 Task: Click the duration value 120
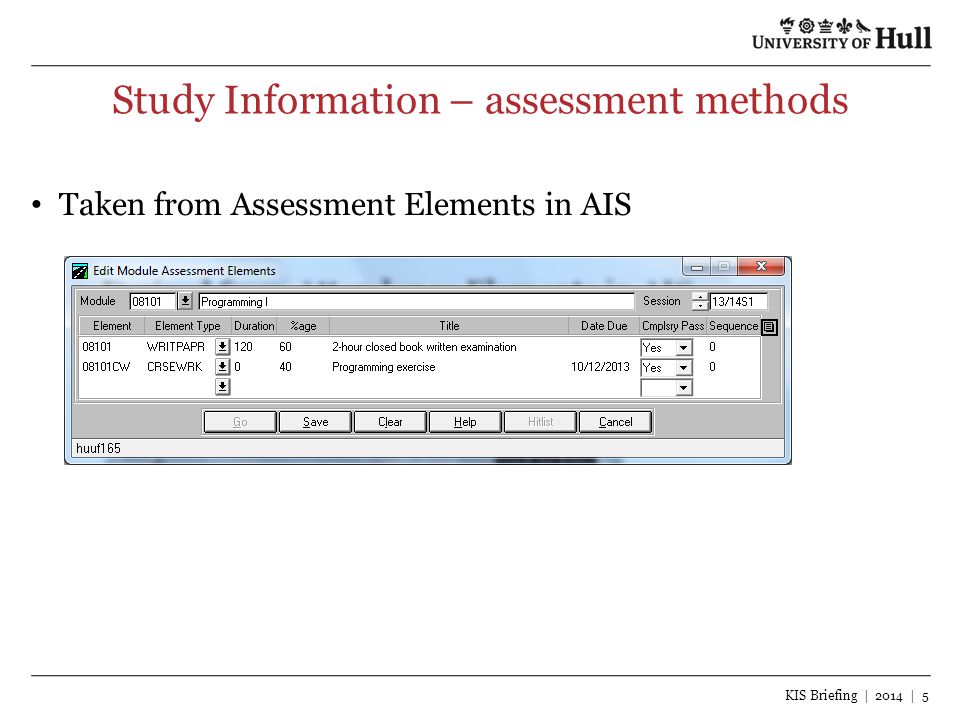pos(243,347)
